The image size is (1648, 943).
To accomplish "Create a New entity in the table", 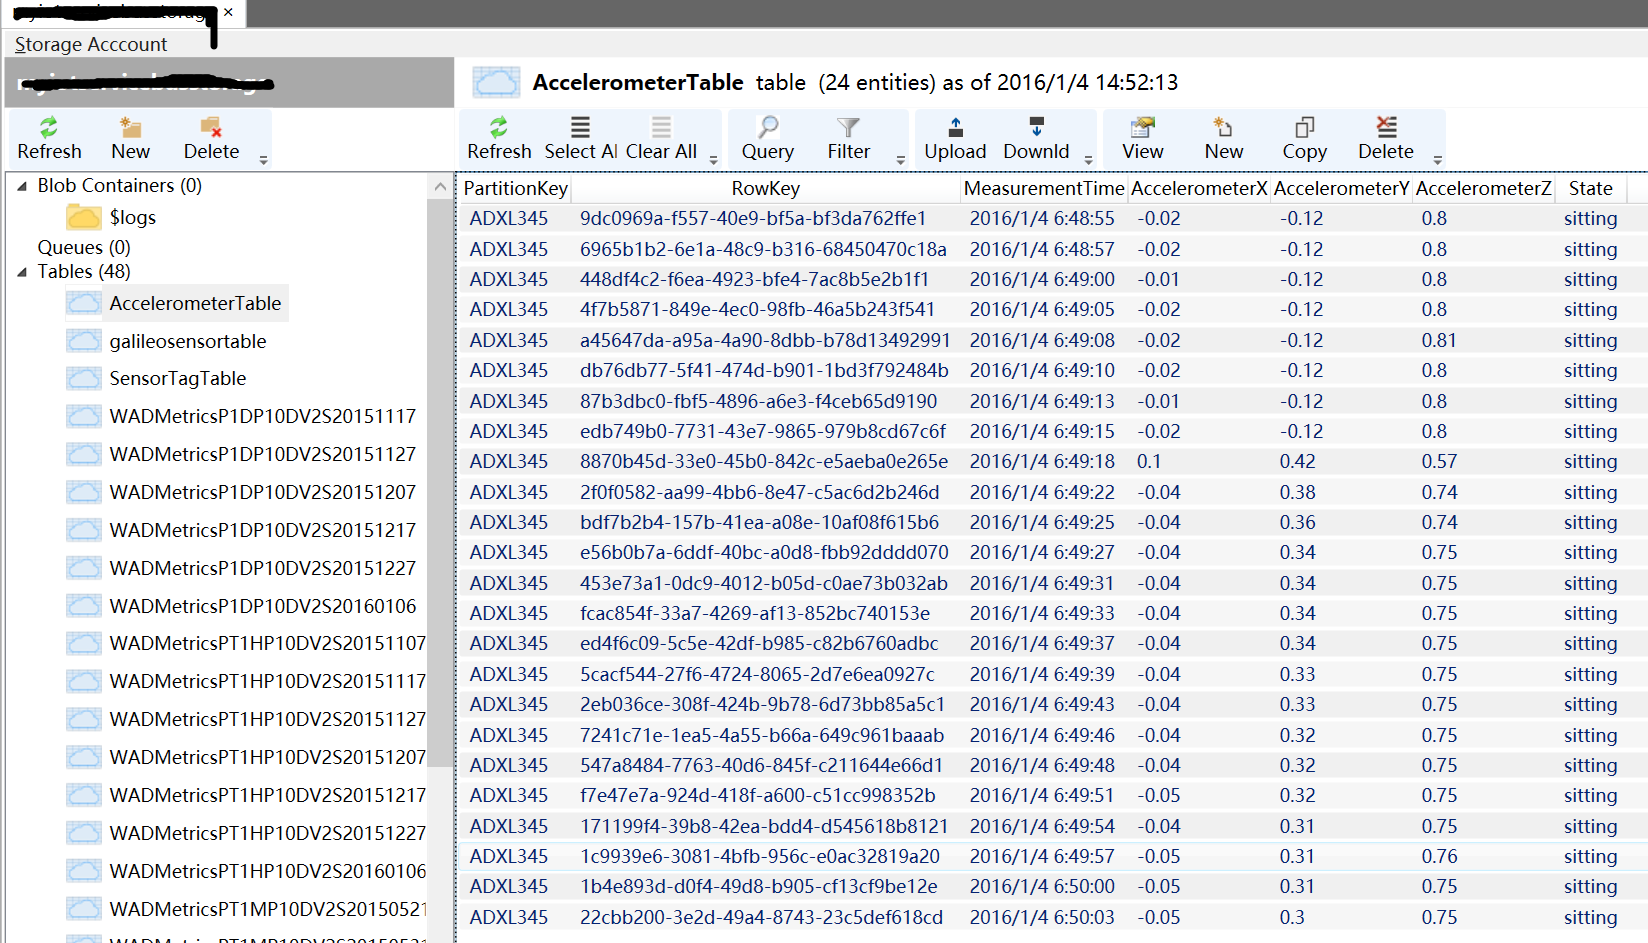I will [x=1223, y=138].
